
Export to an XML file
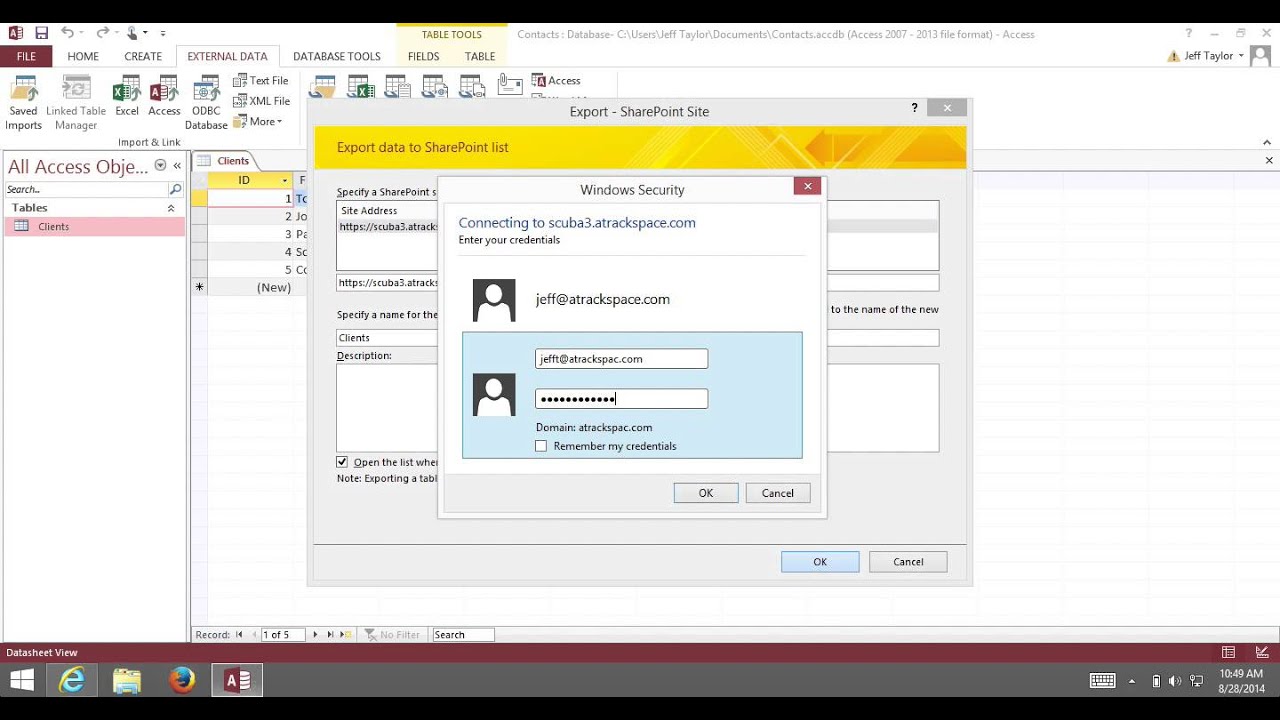[434, 86]
